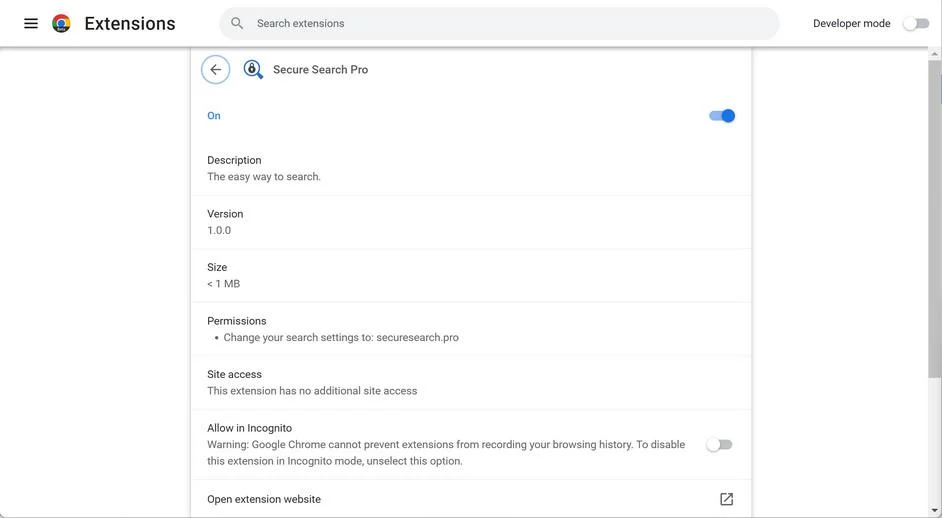Click the Size heading

click(217, 267)
